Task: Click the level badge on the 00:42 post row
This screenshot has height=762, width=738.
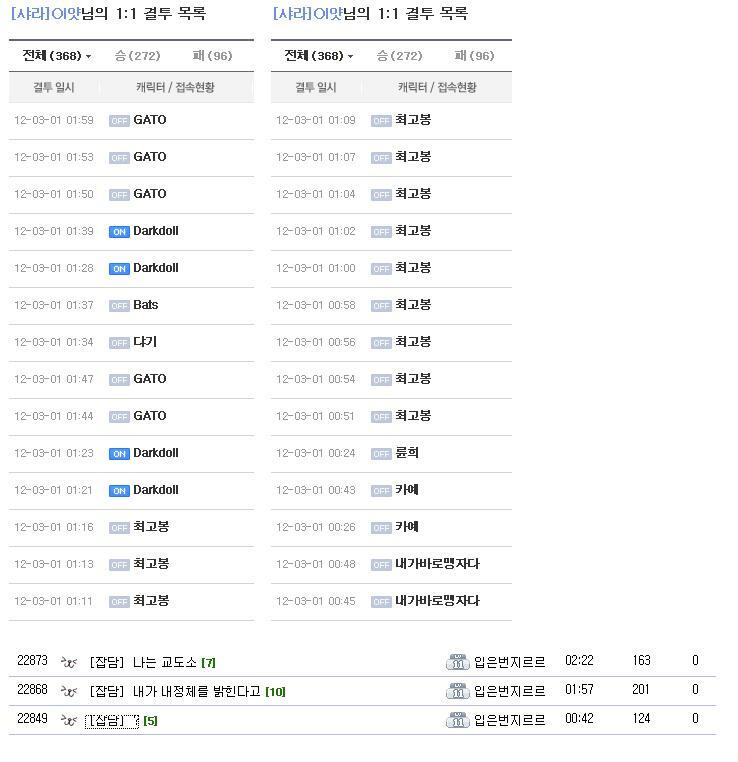Action: tap(457, 720)
